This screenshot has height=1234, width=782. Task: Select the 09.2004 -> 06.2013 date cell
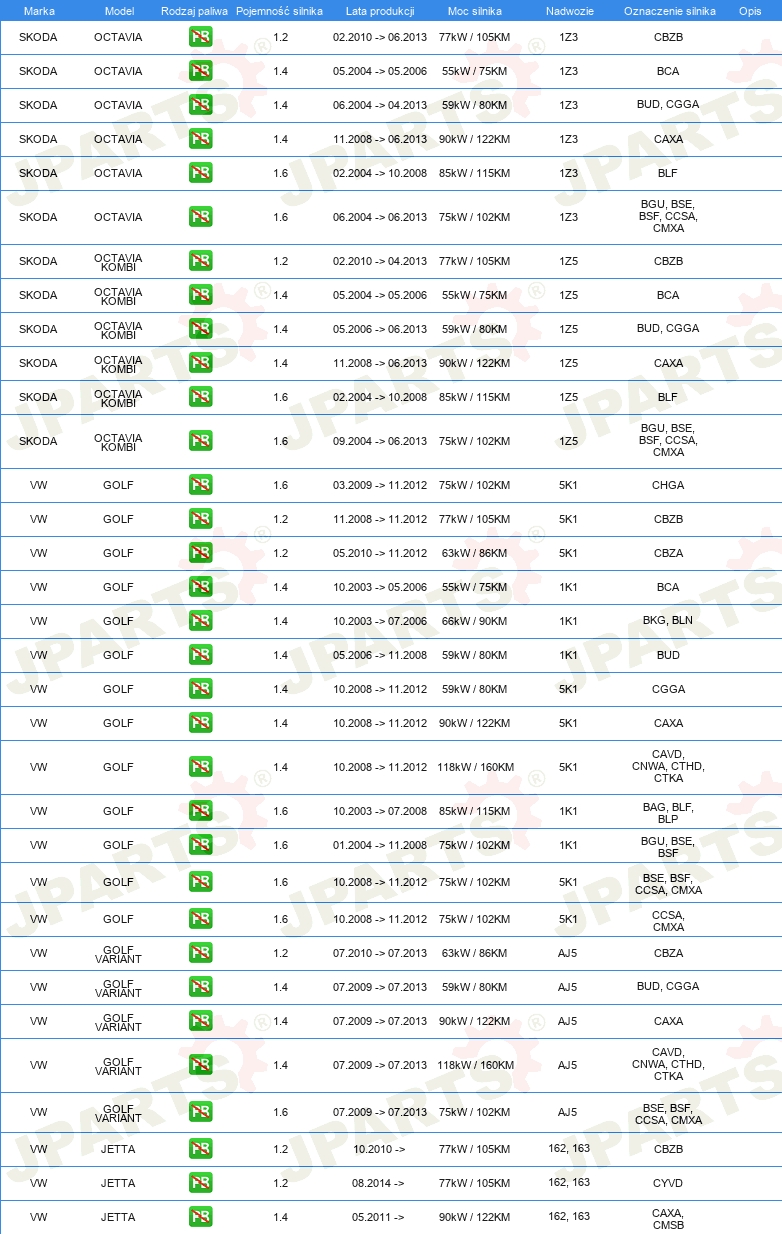coord(380,441)
